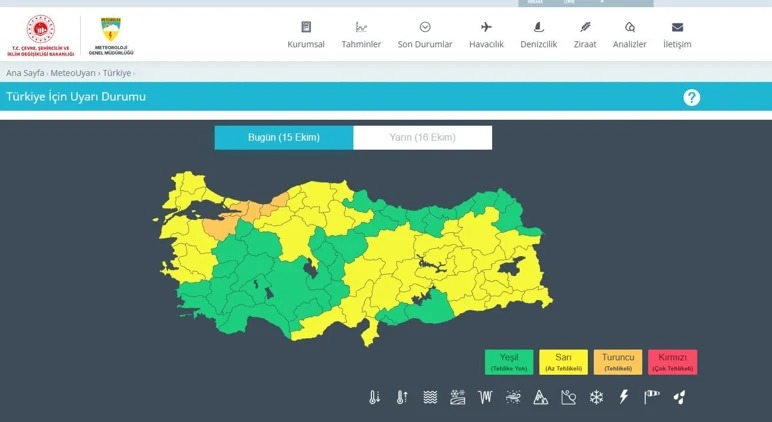Image resolution: width=772 pixels, height=422 pixels.
Task: Open the Son Durumlar menu
Action: click(425, 35)
